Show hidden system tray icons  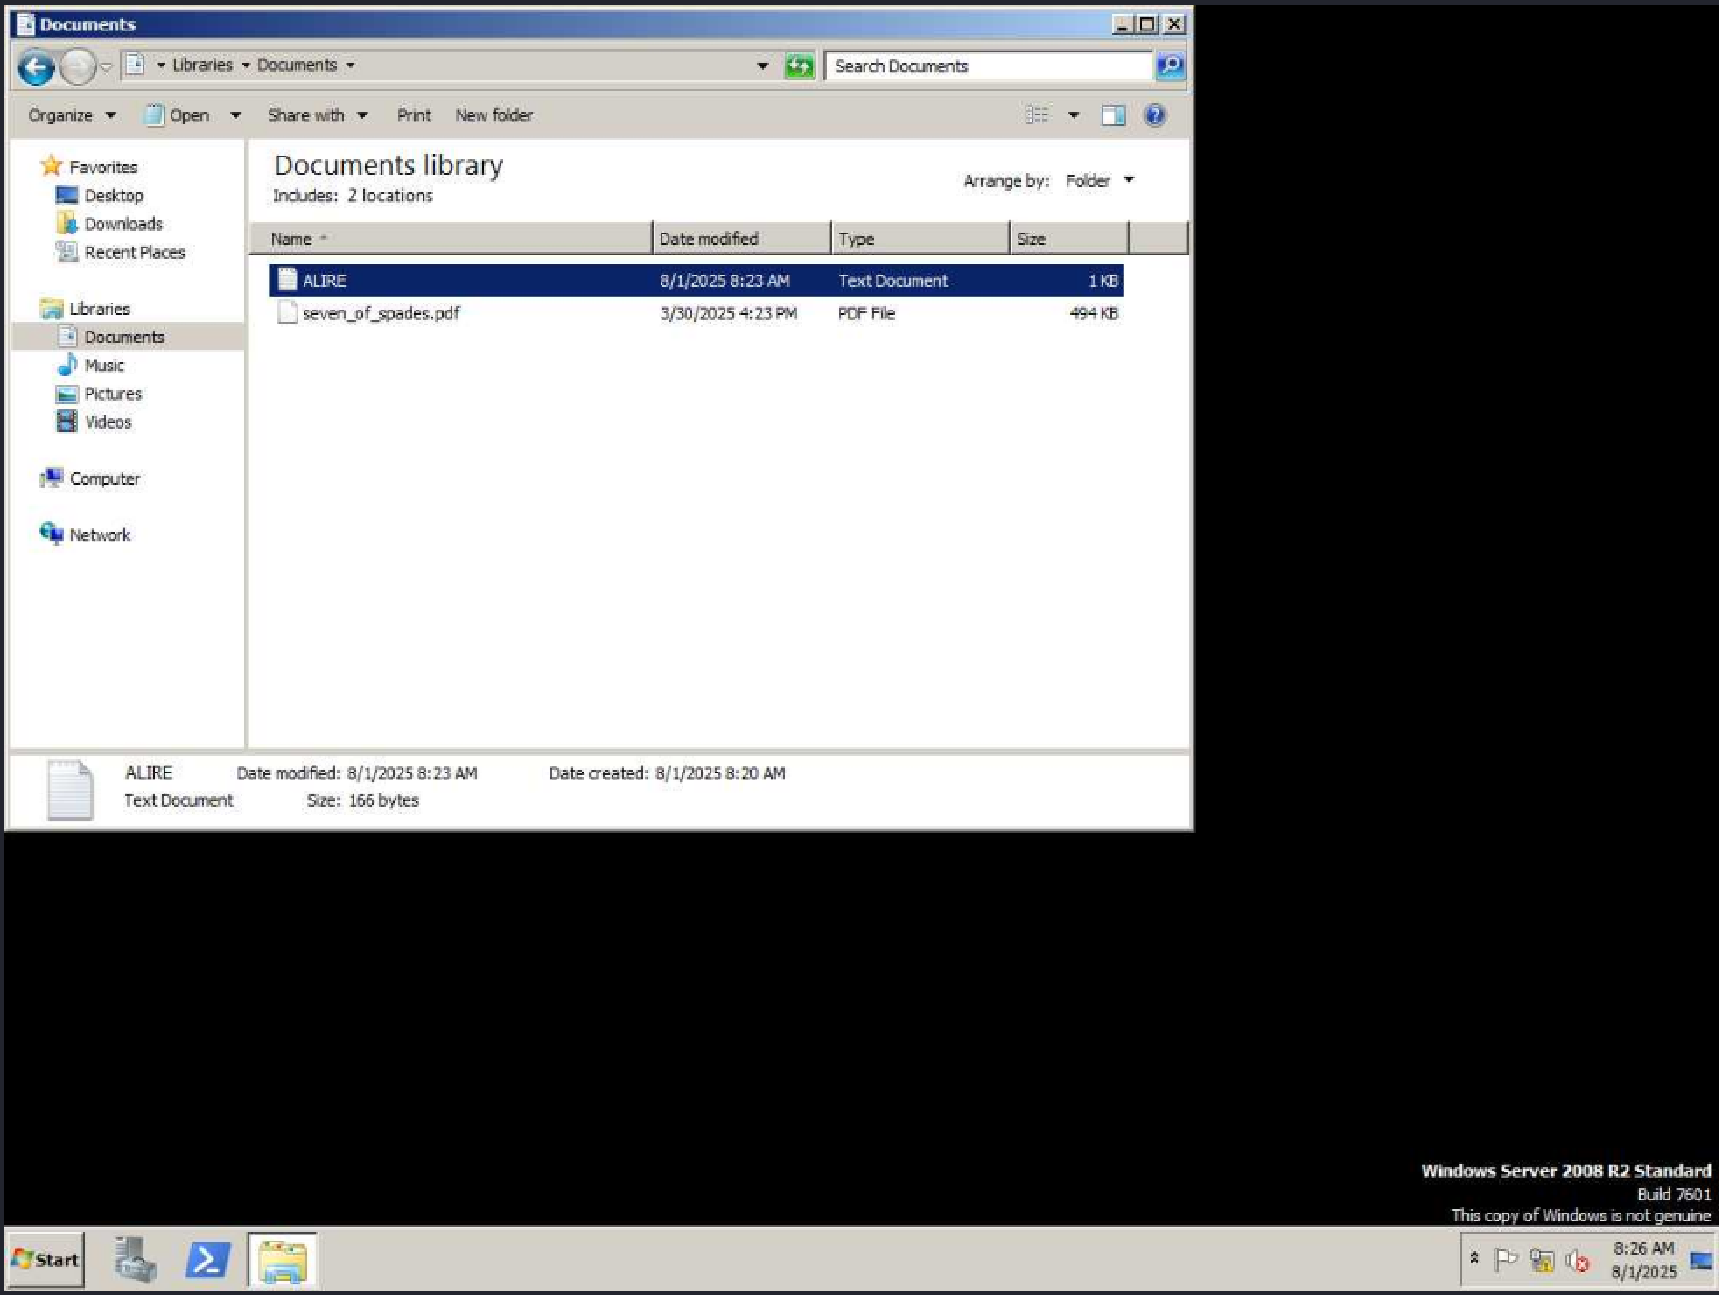click(x=1474, y=1258)
